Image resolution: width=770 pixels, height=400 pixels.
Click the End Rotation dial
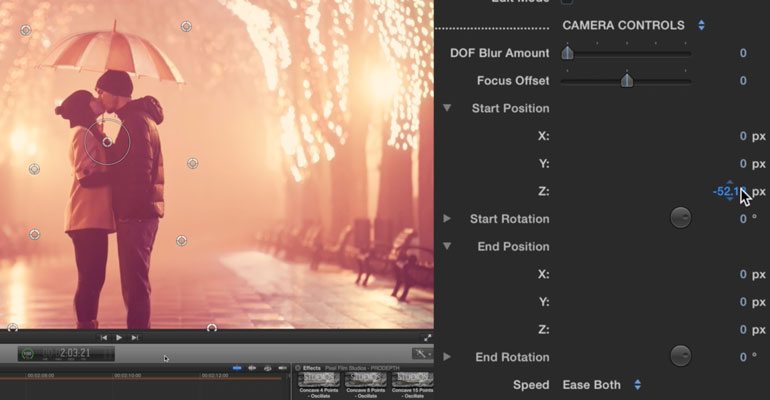coord(681,356)
